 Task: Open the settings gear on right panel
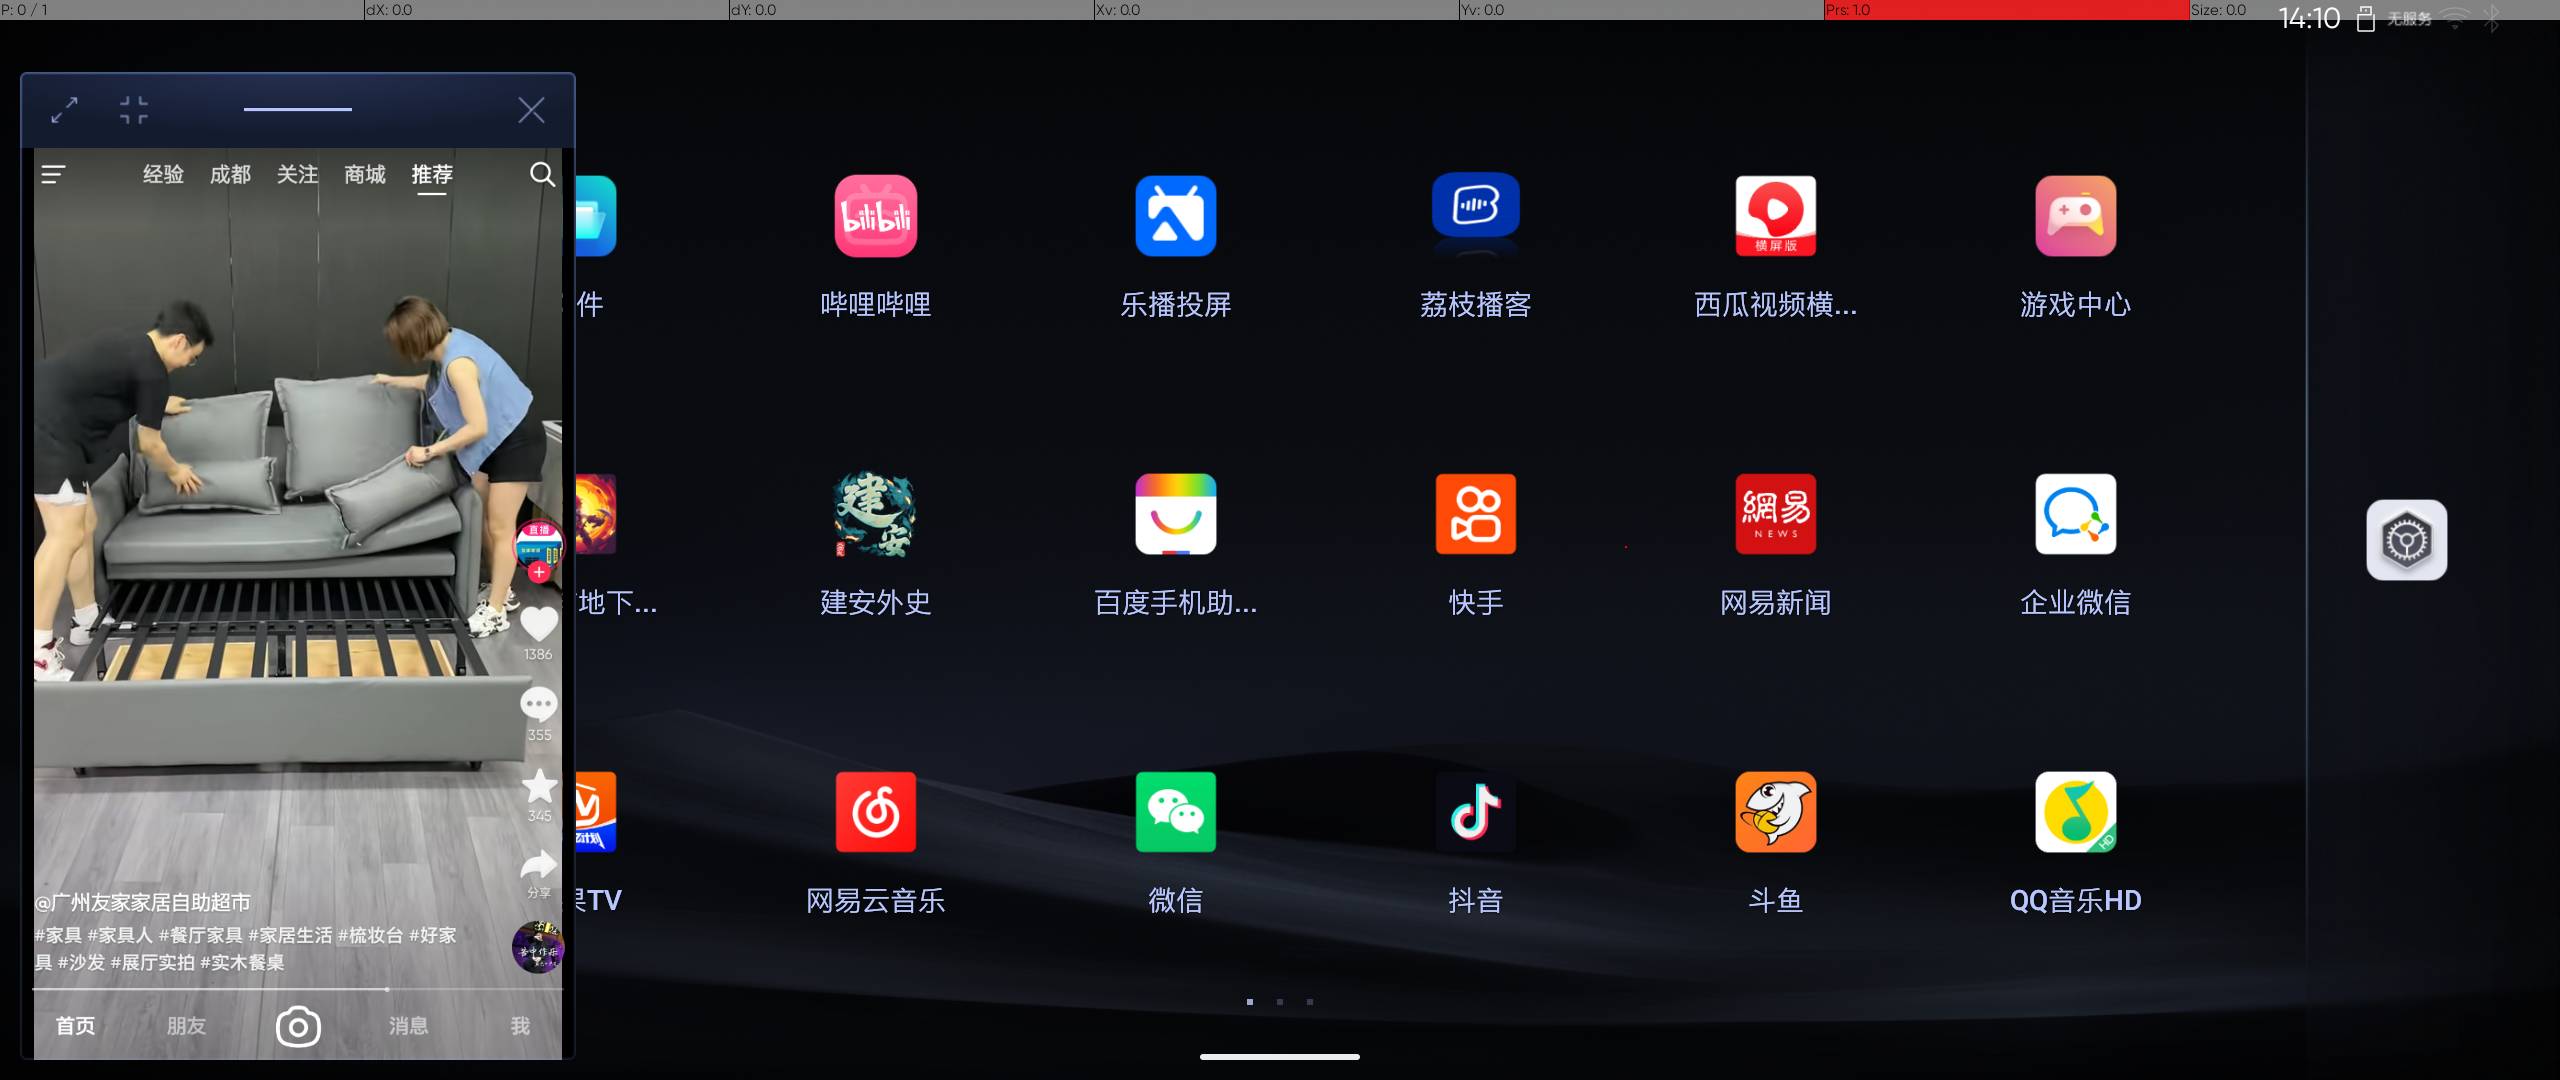(x=2406, y=540)
